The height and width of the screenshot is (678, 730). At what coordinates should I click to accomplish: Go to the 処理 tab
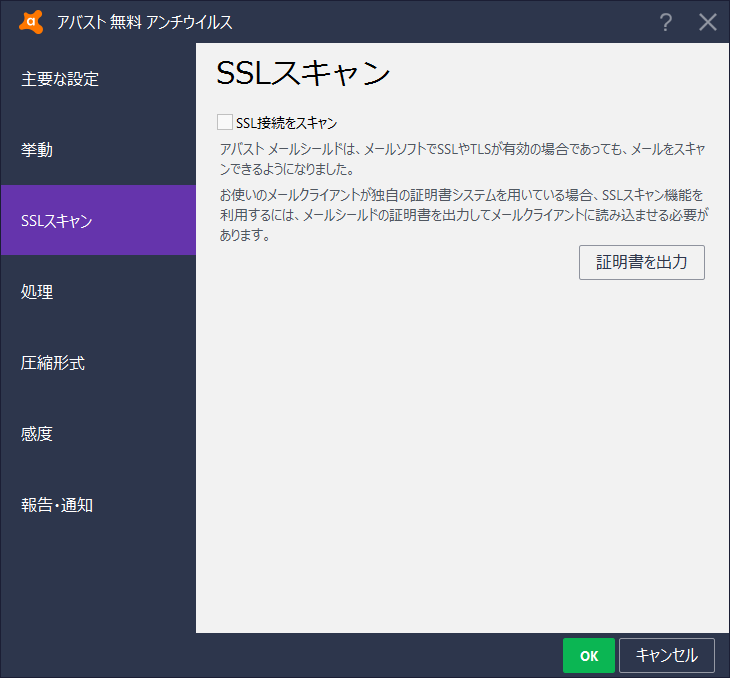98,292
